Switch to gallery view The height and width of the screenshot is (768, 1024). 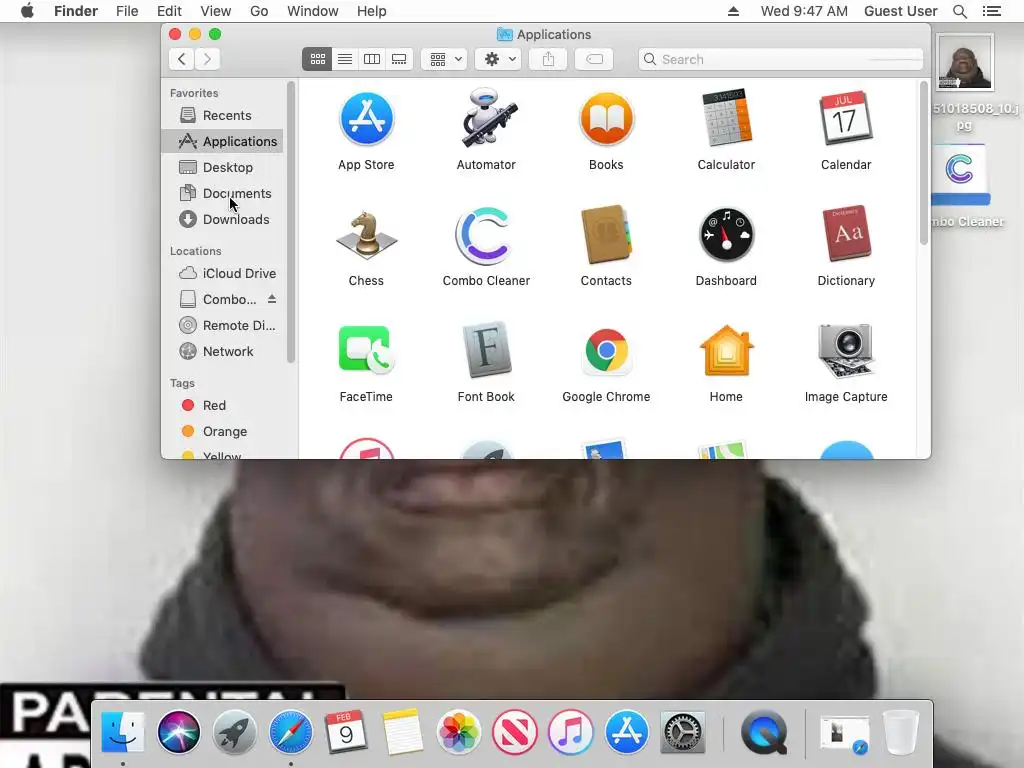pyautogui.click(x=399, y=59)
